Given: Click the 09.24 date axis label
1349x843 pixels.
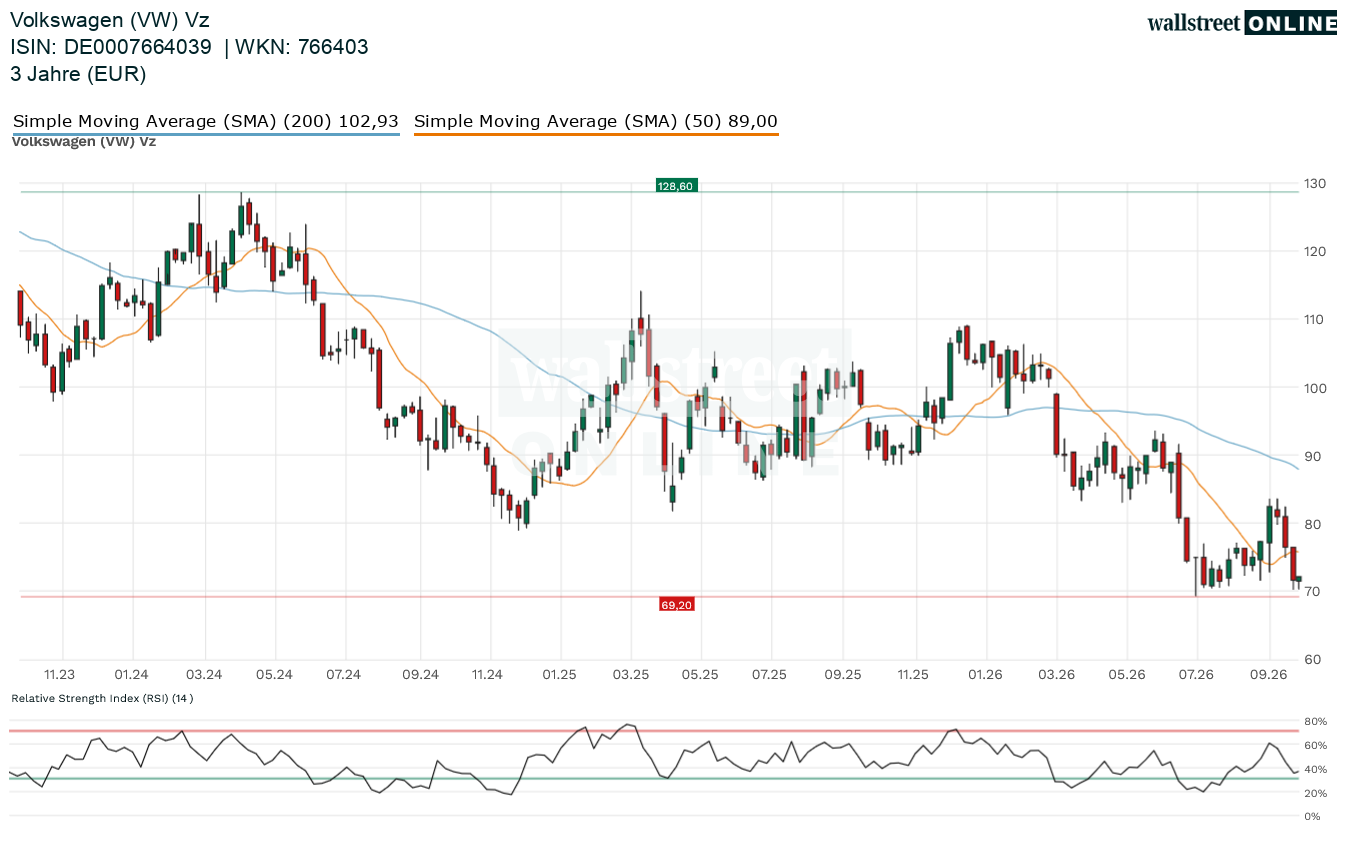Looking at the screenshot, I should [420, 675].
